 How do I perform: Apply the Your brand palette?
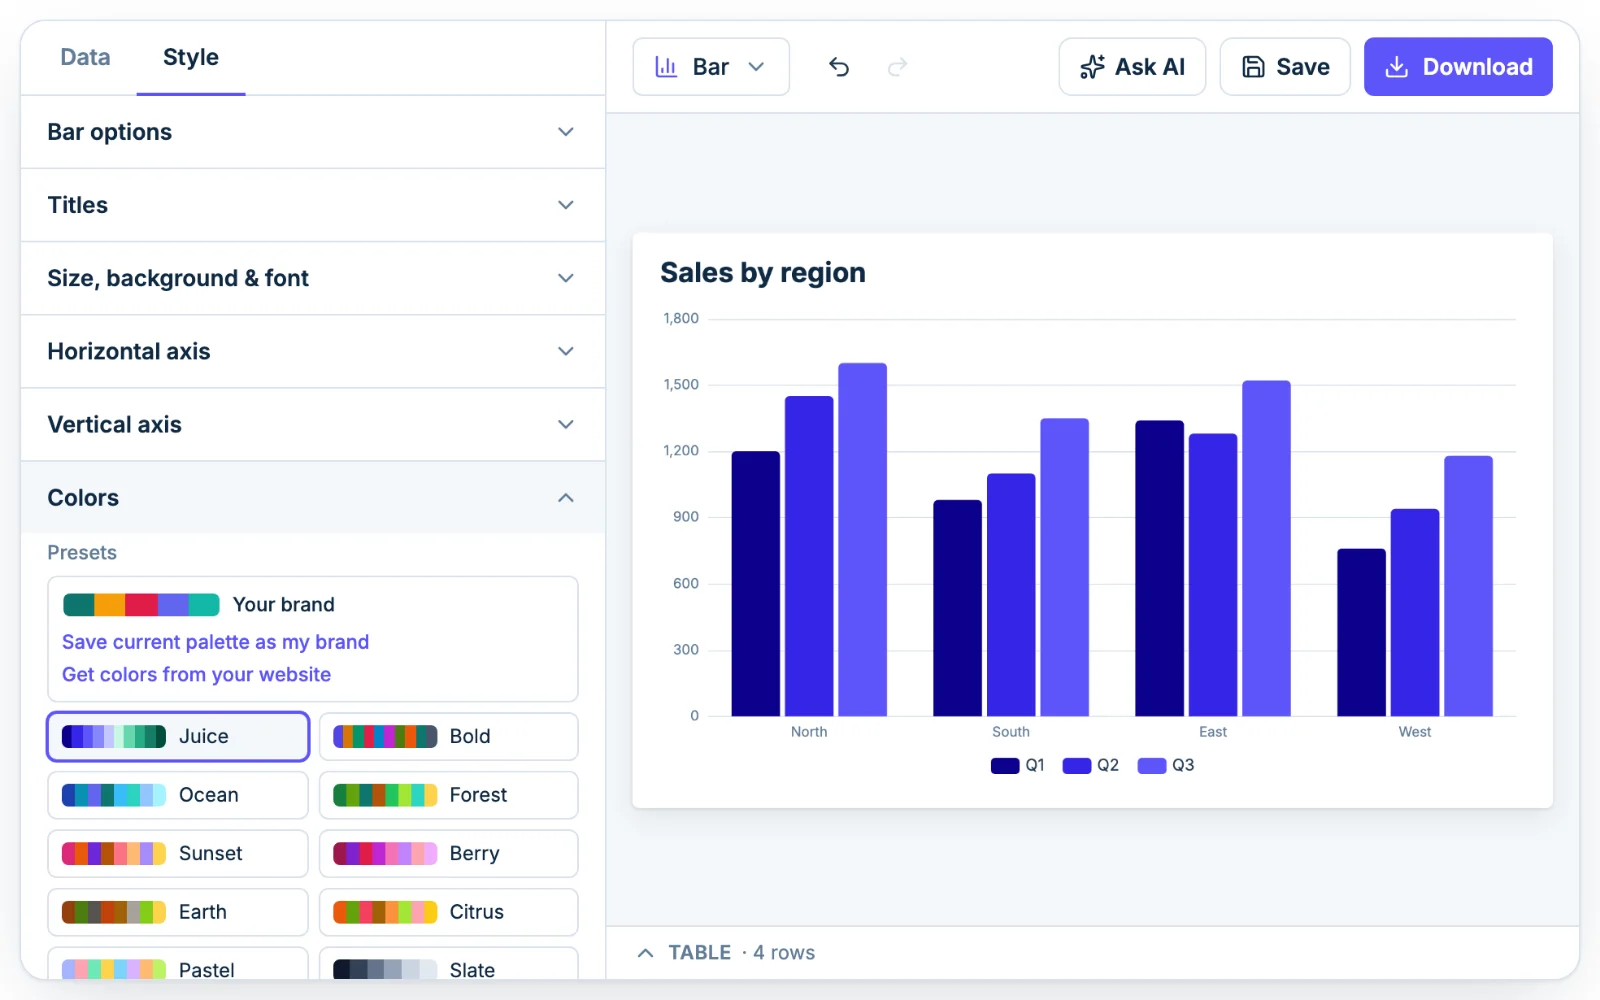(x=199, y=605)
